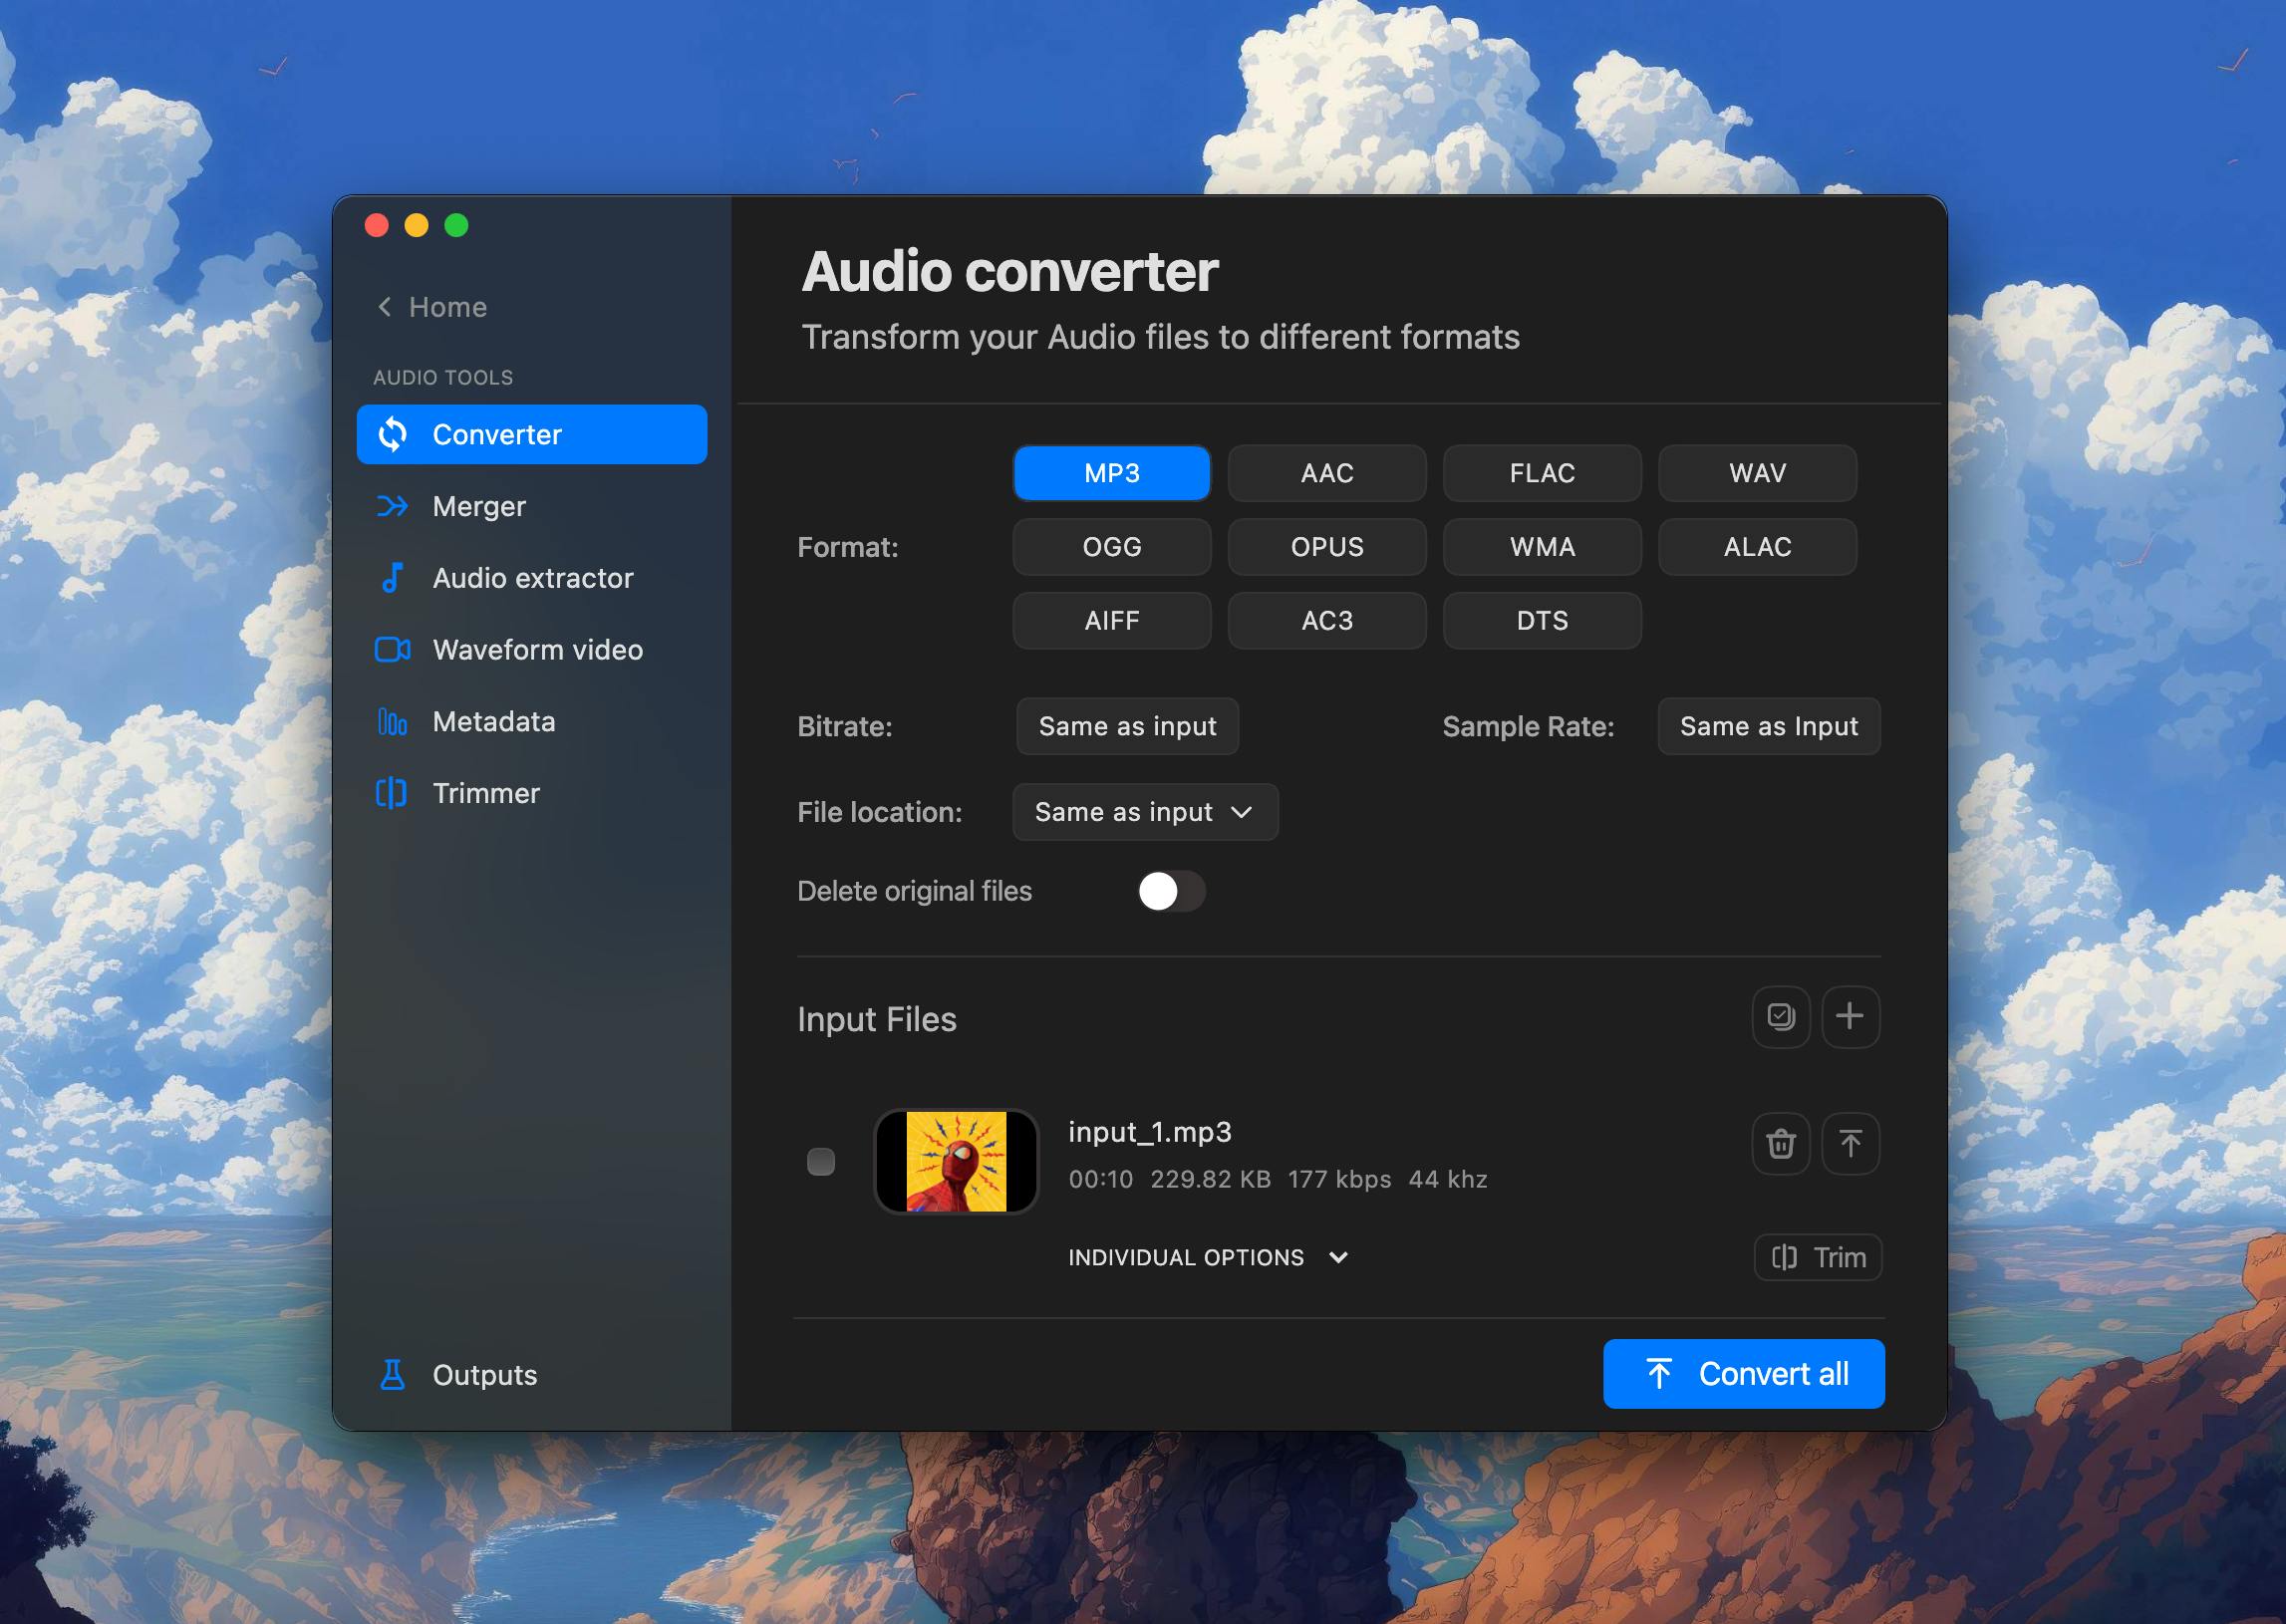Screen dimensions: 2286x1624
Task: Expand INDIVIDUAL OPTIONS section
Action: click(1208, 1257)
